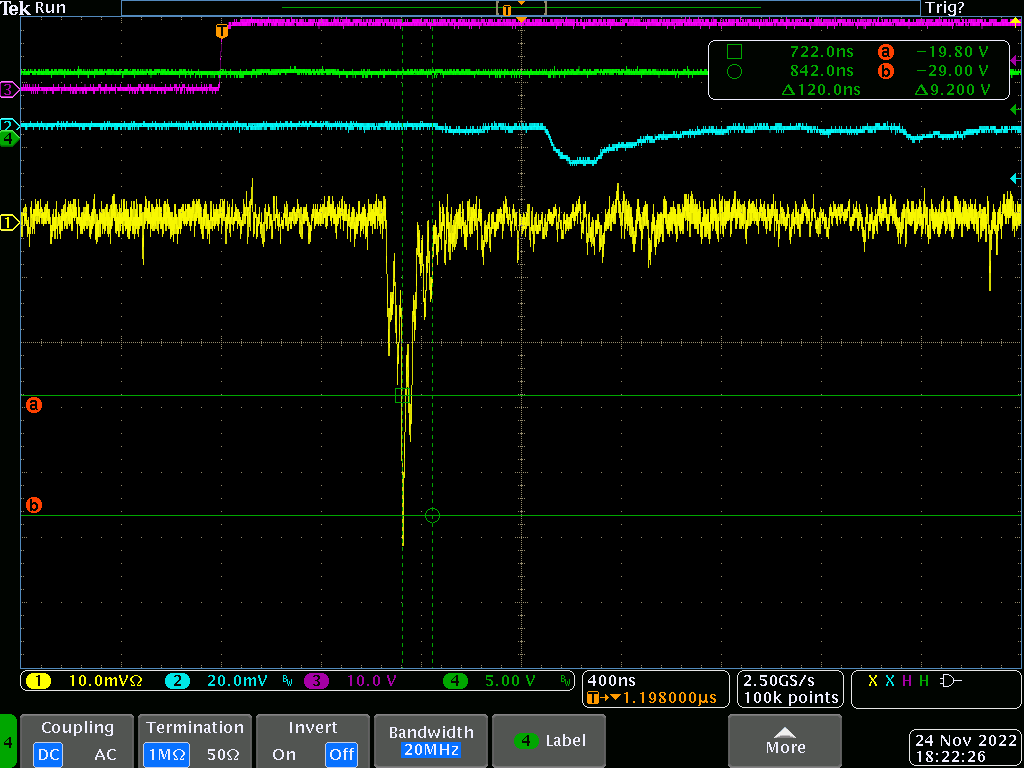
Task: Click the green square cursor handle
Action: (401, 396)
